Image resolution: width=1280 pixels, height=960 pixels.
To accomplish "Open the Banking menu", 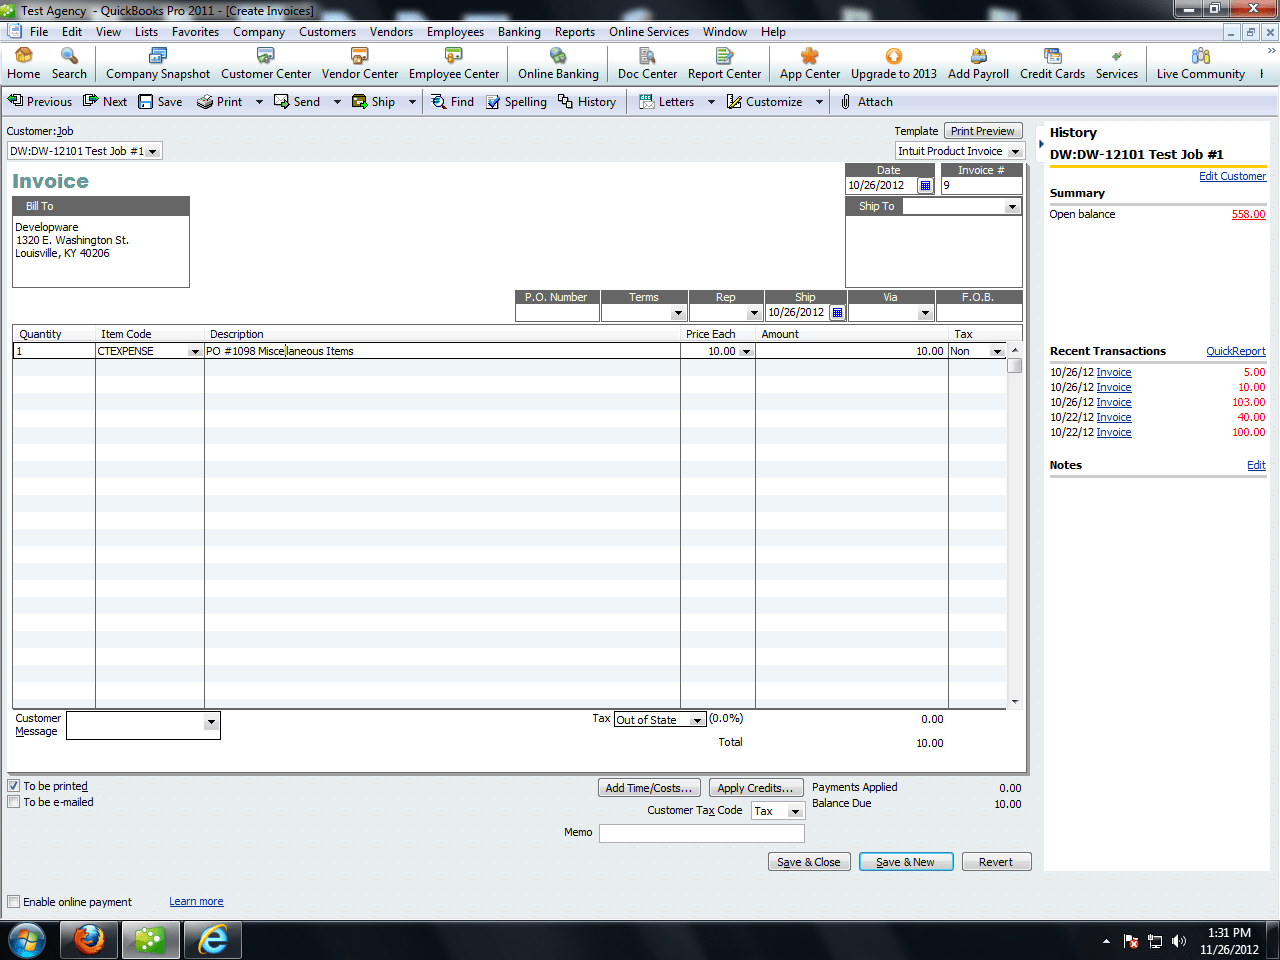I will tap(519, 31).
